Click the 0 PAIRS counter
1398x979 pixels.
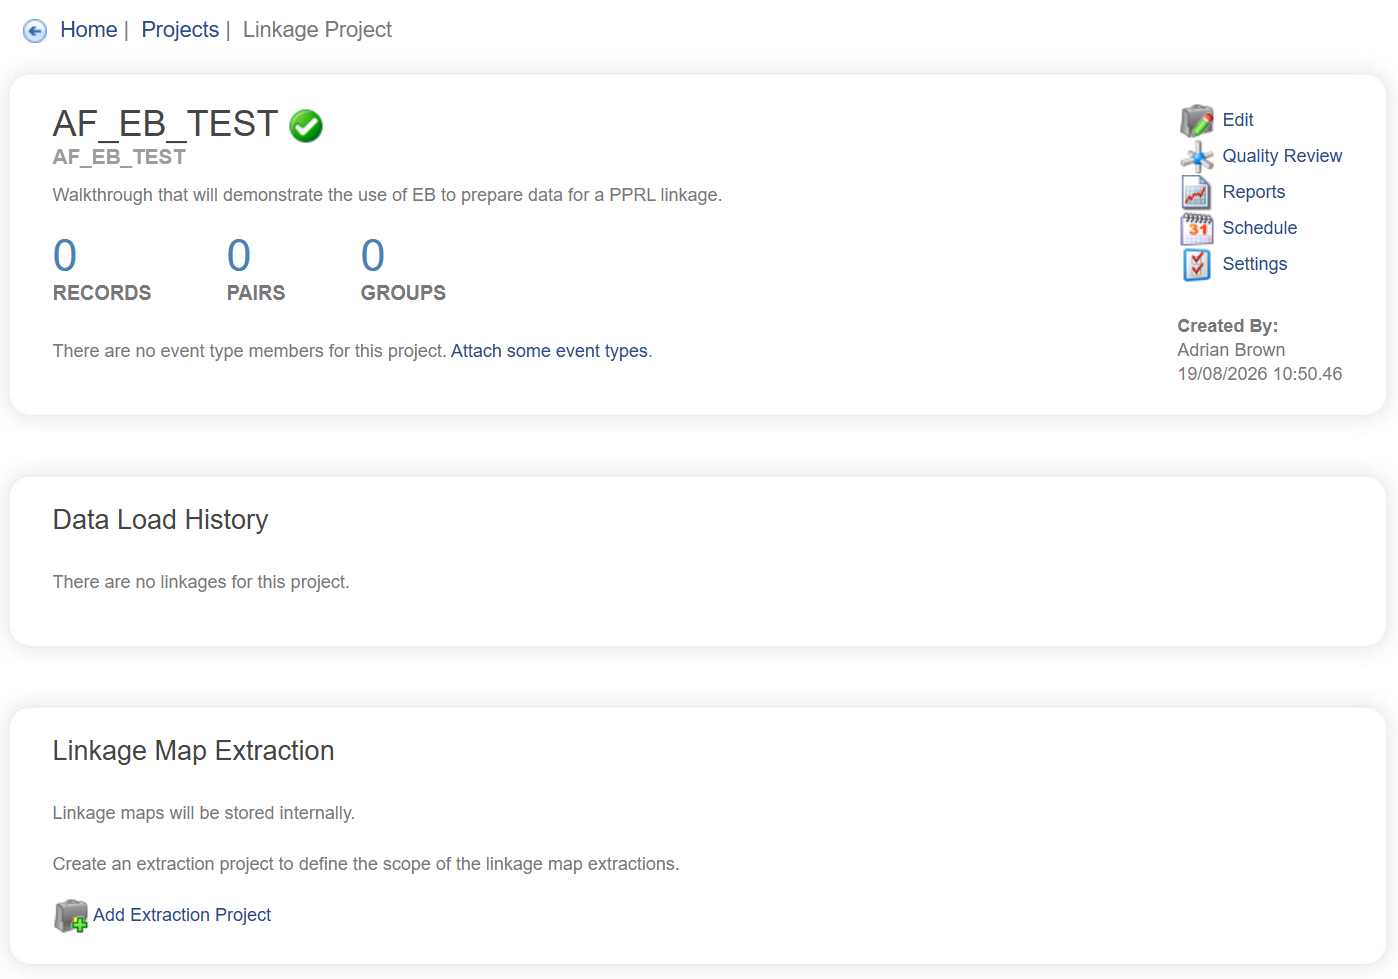(x=256, y=270)
